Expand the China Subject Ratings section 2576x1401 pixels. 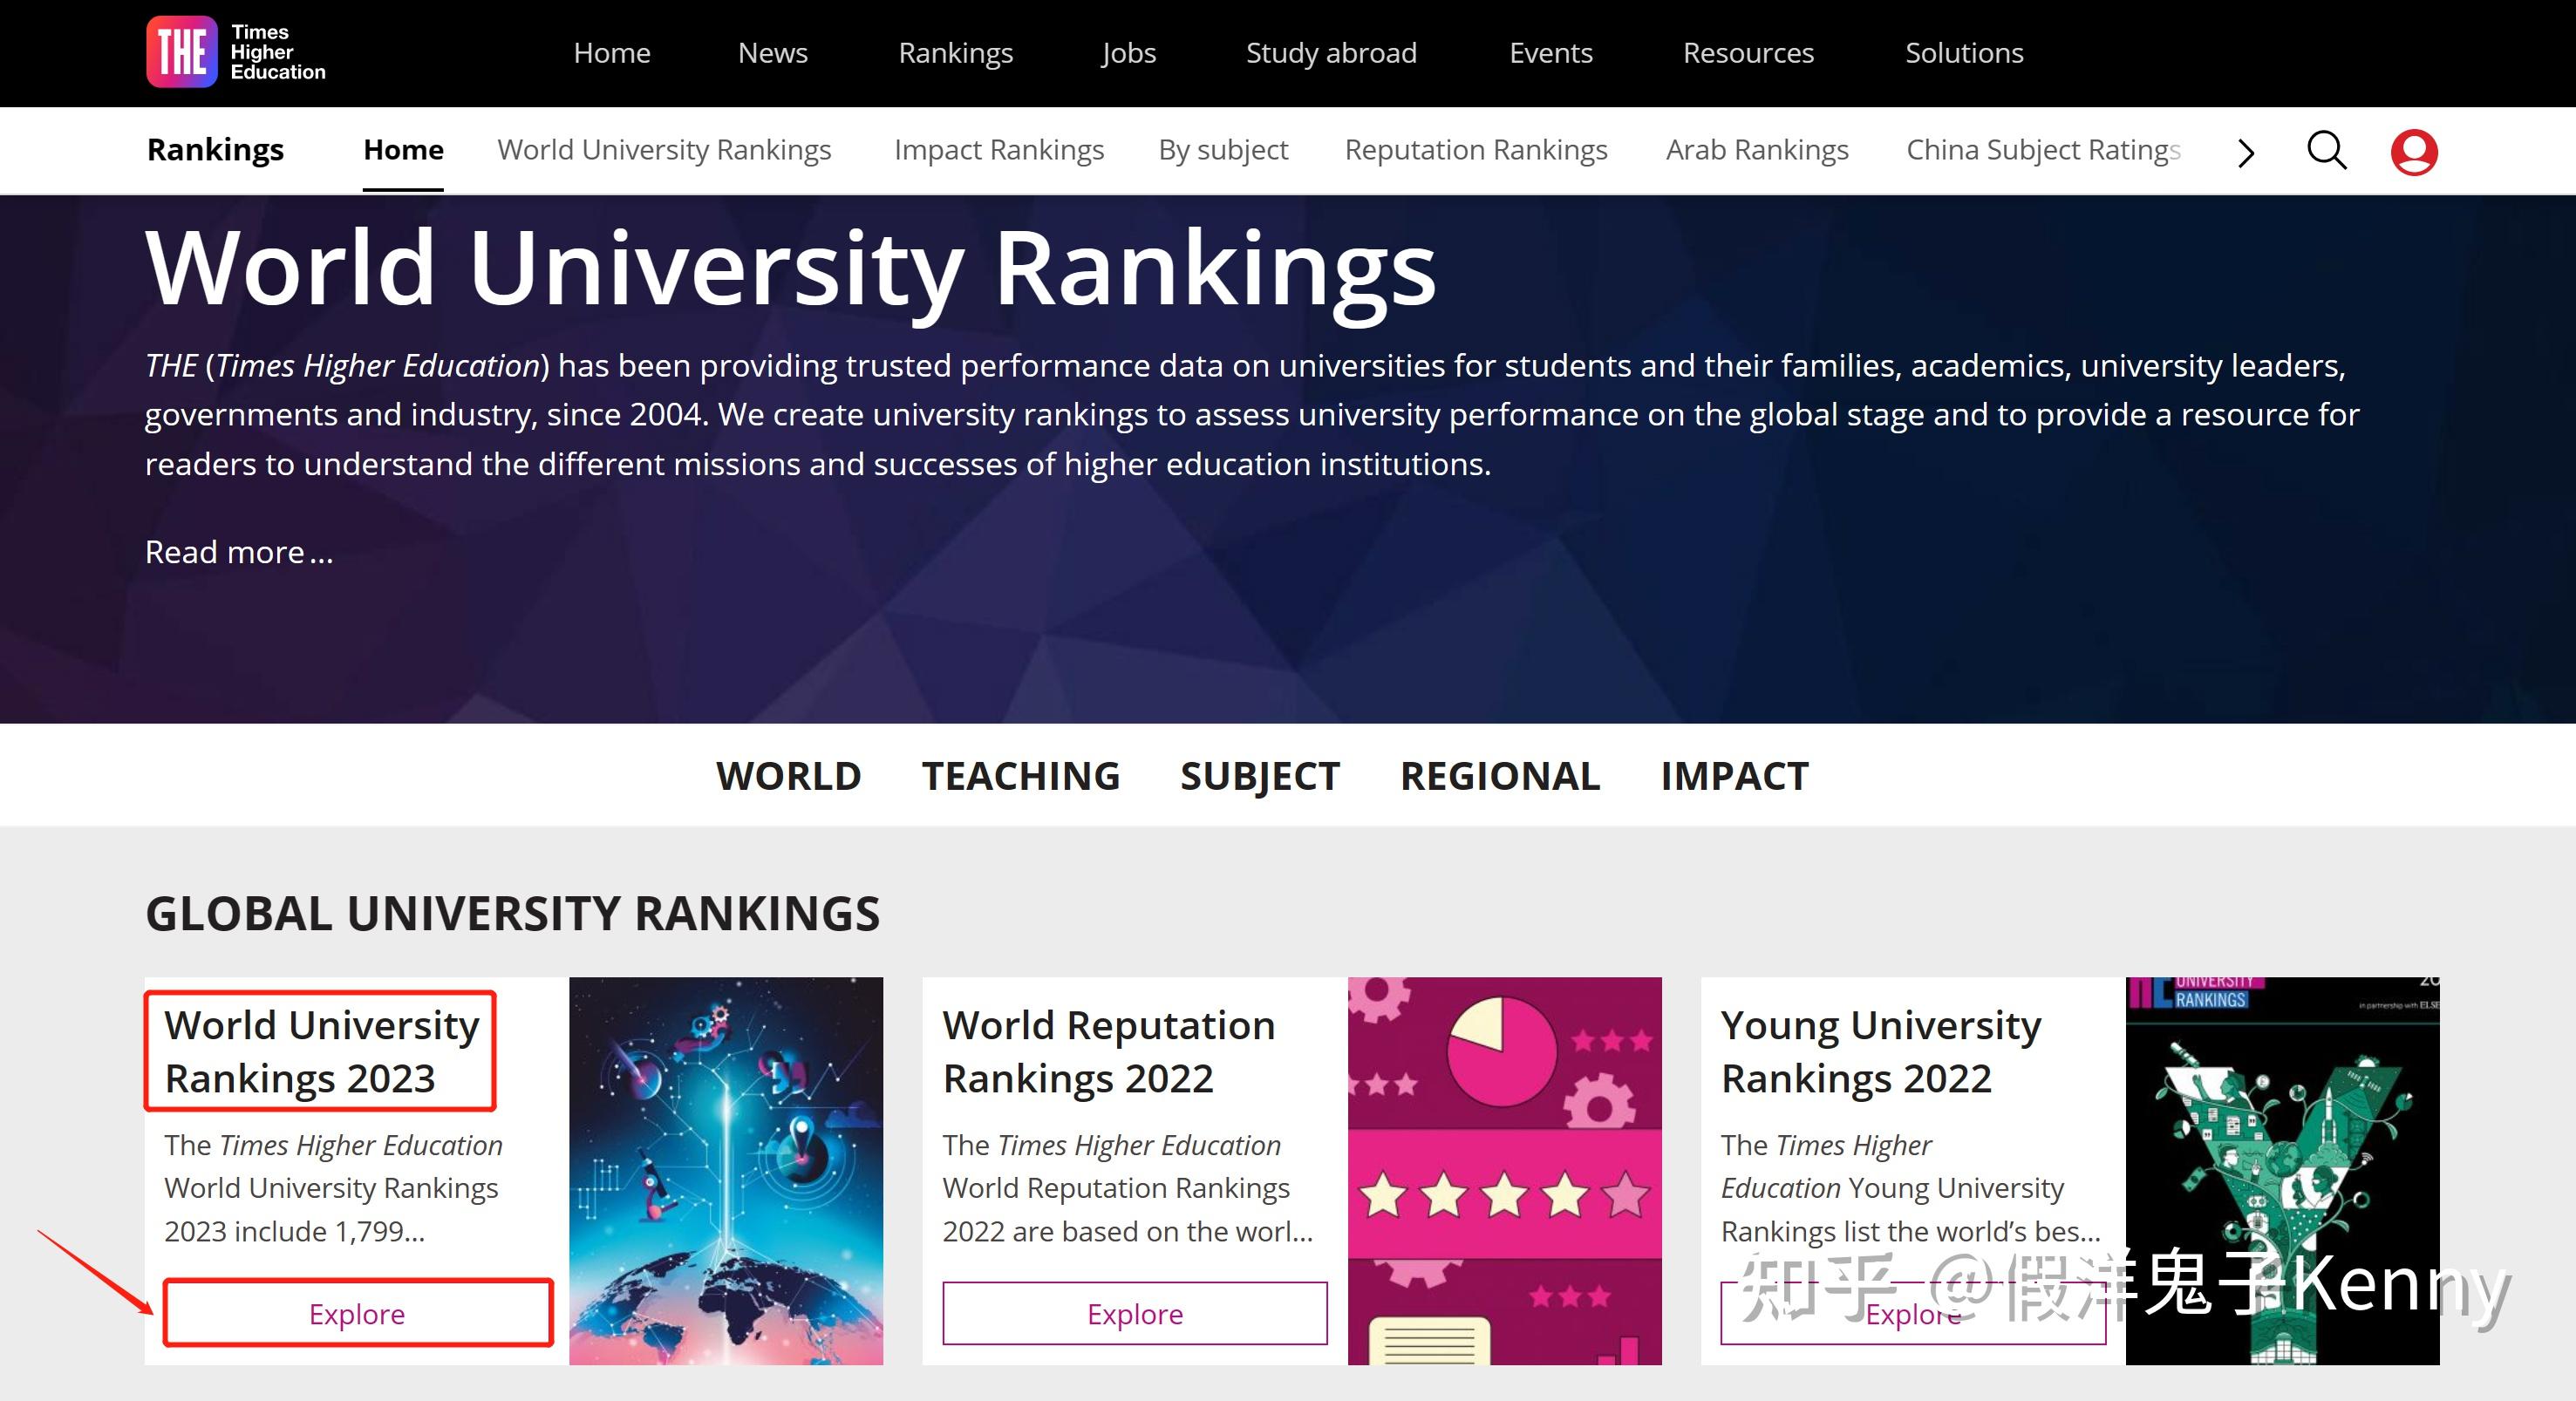(2043, 150)
